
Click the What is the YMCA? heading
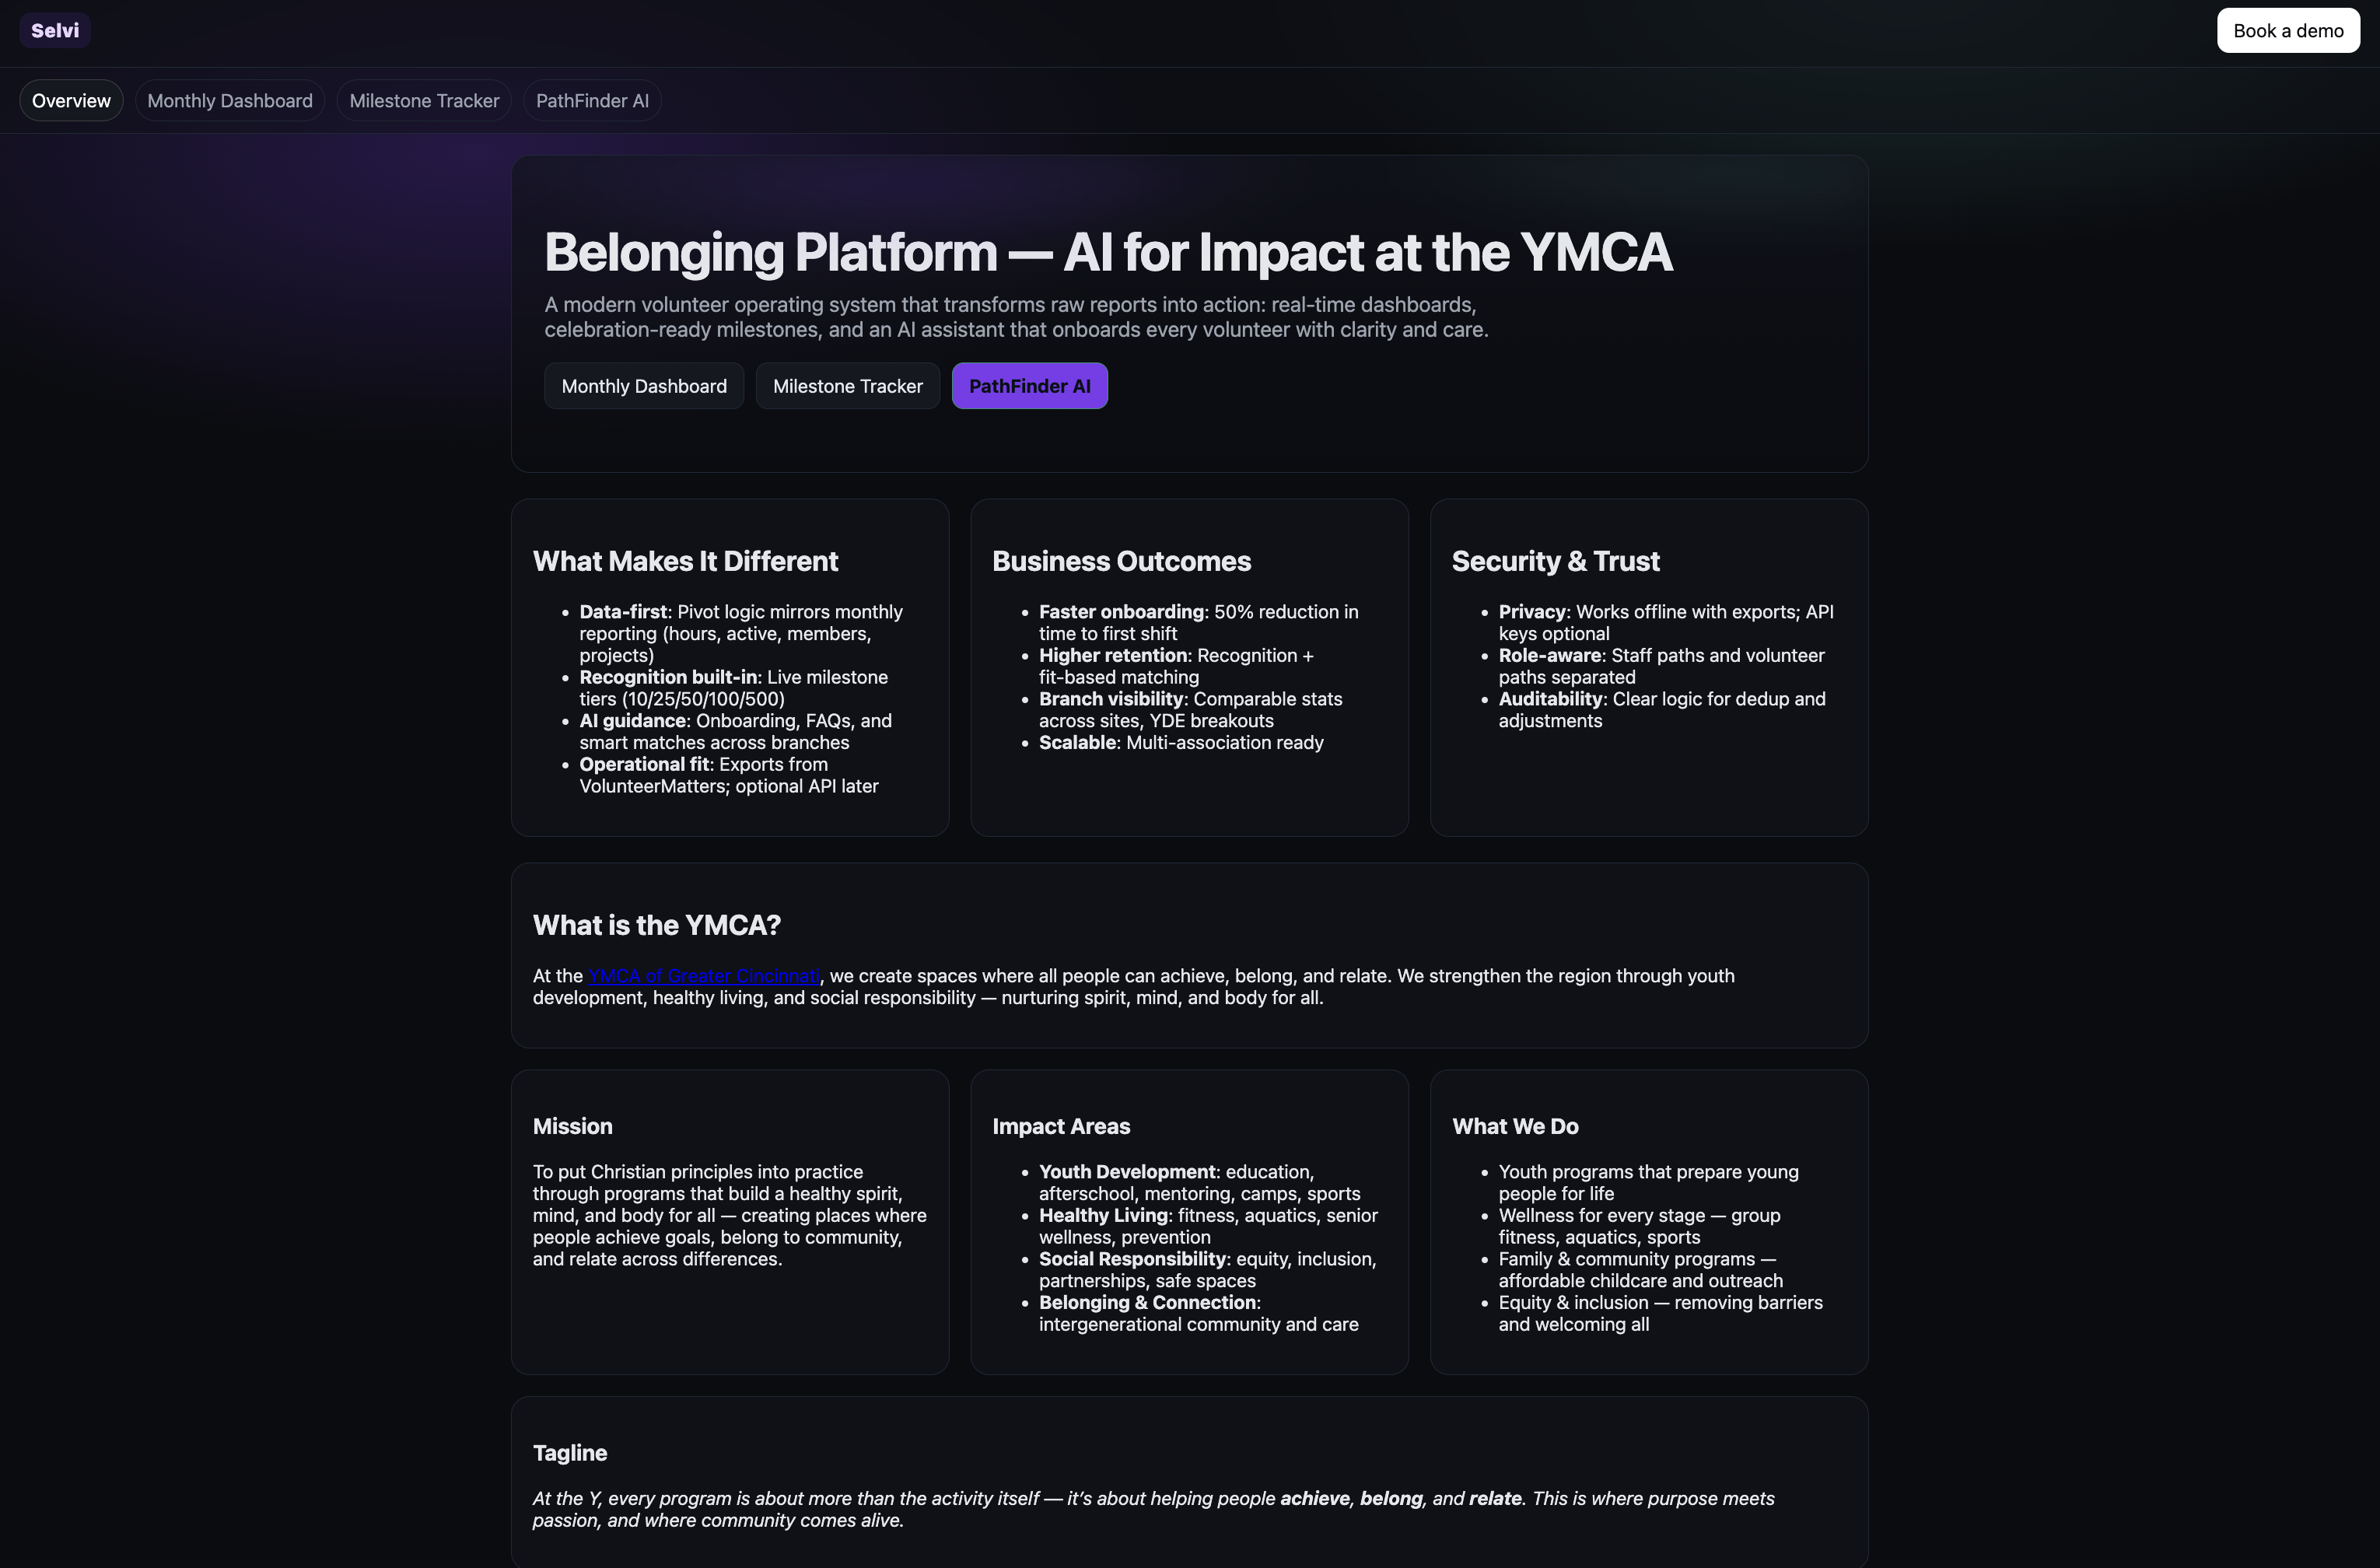coord(656,925)
